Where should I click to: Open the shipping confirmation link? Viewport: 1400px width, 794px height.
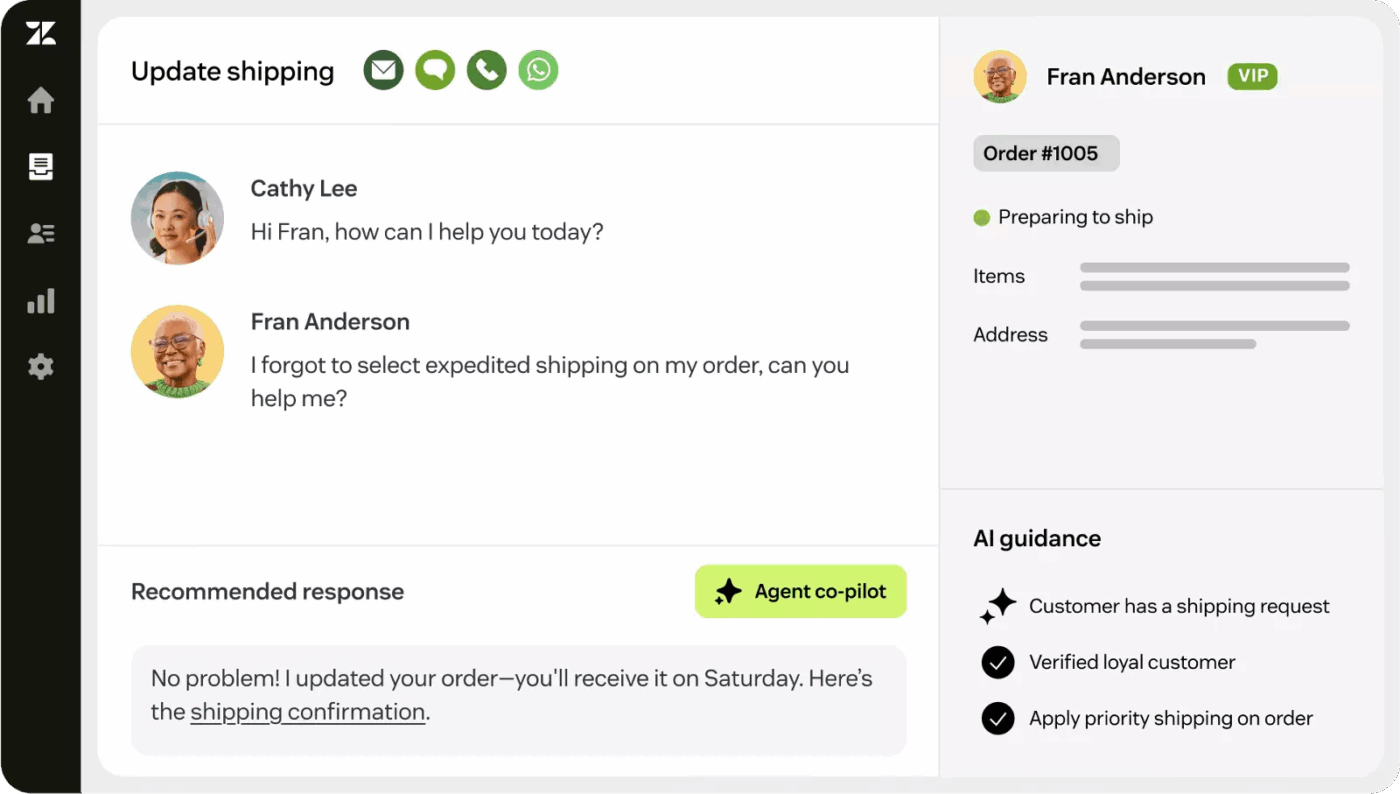(307, 711)
